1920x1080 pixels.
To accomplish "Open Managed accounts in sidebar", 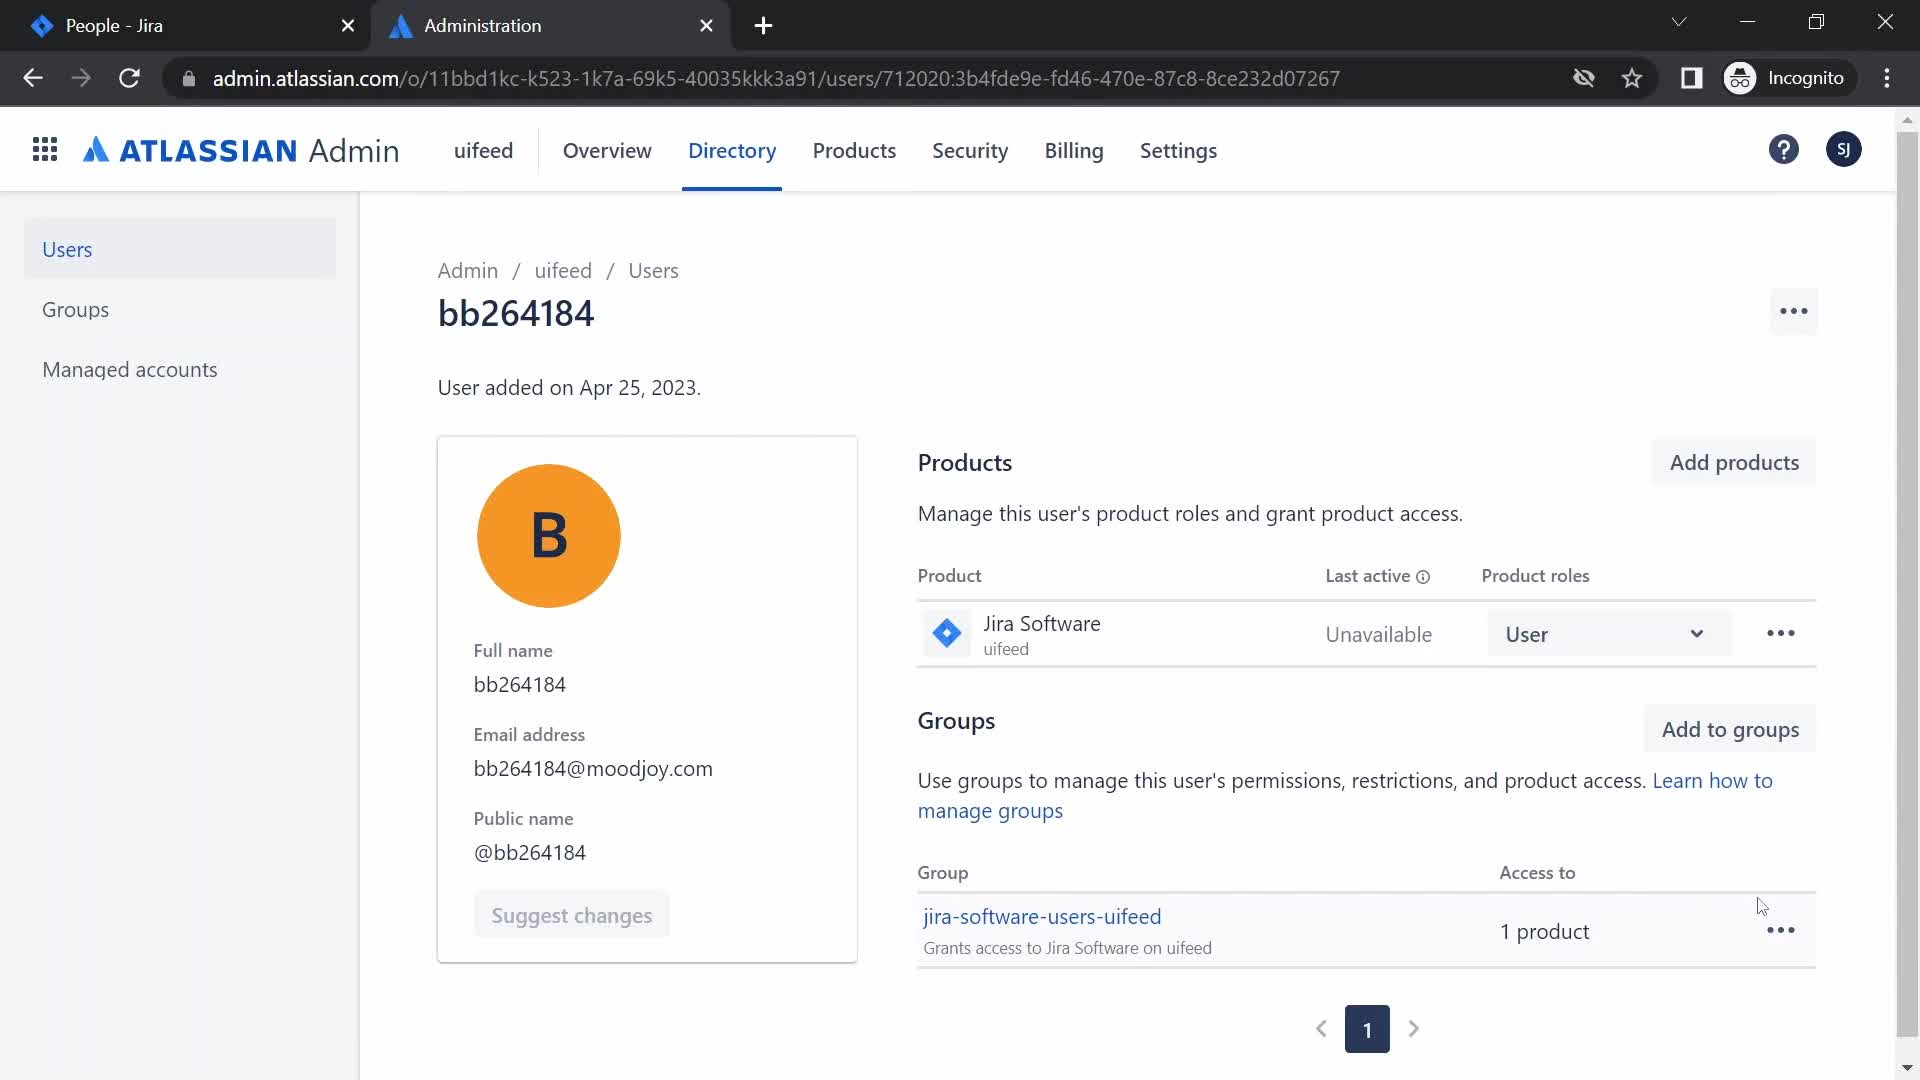I will [180, 370].
